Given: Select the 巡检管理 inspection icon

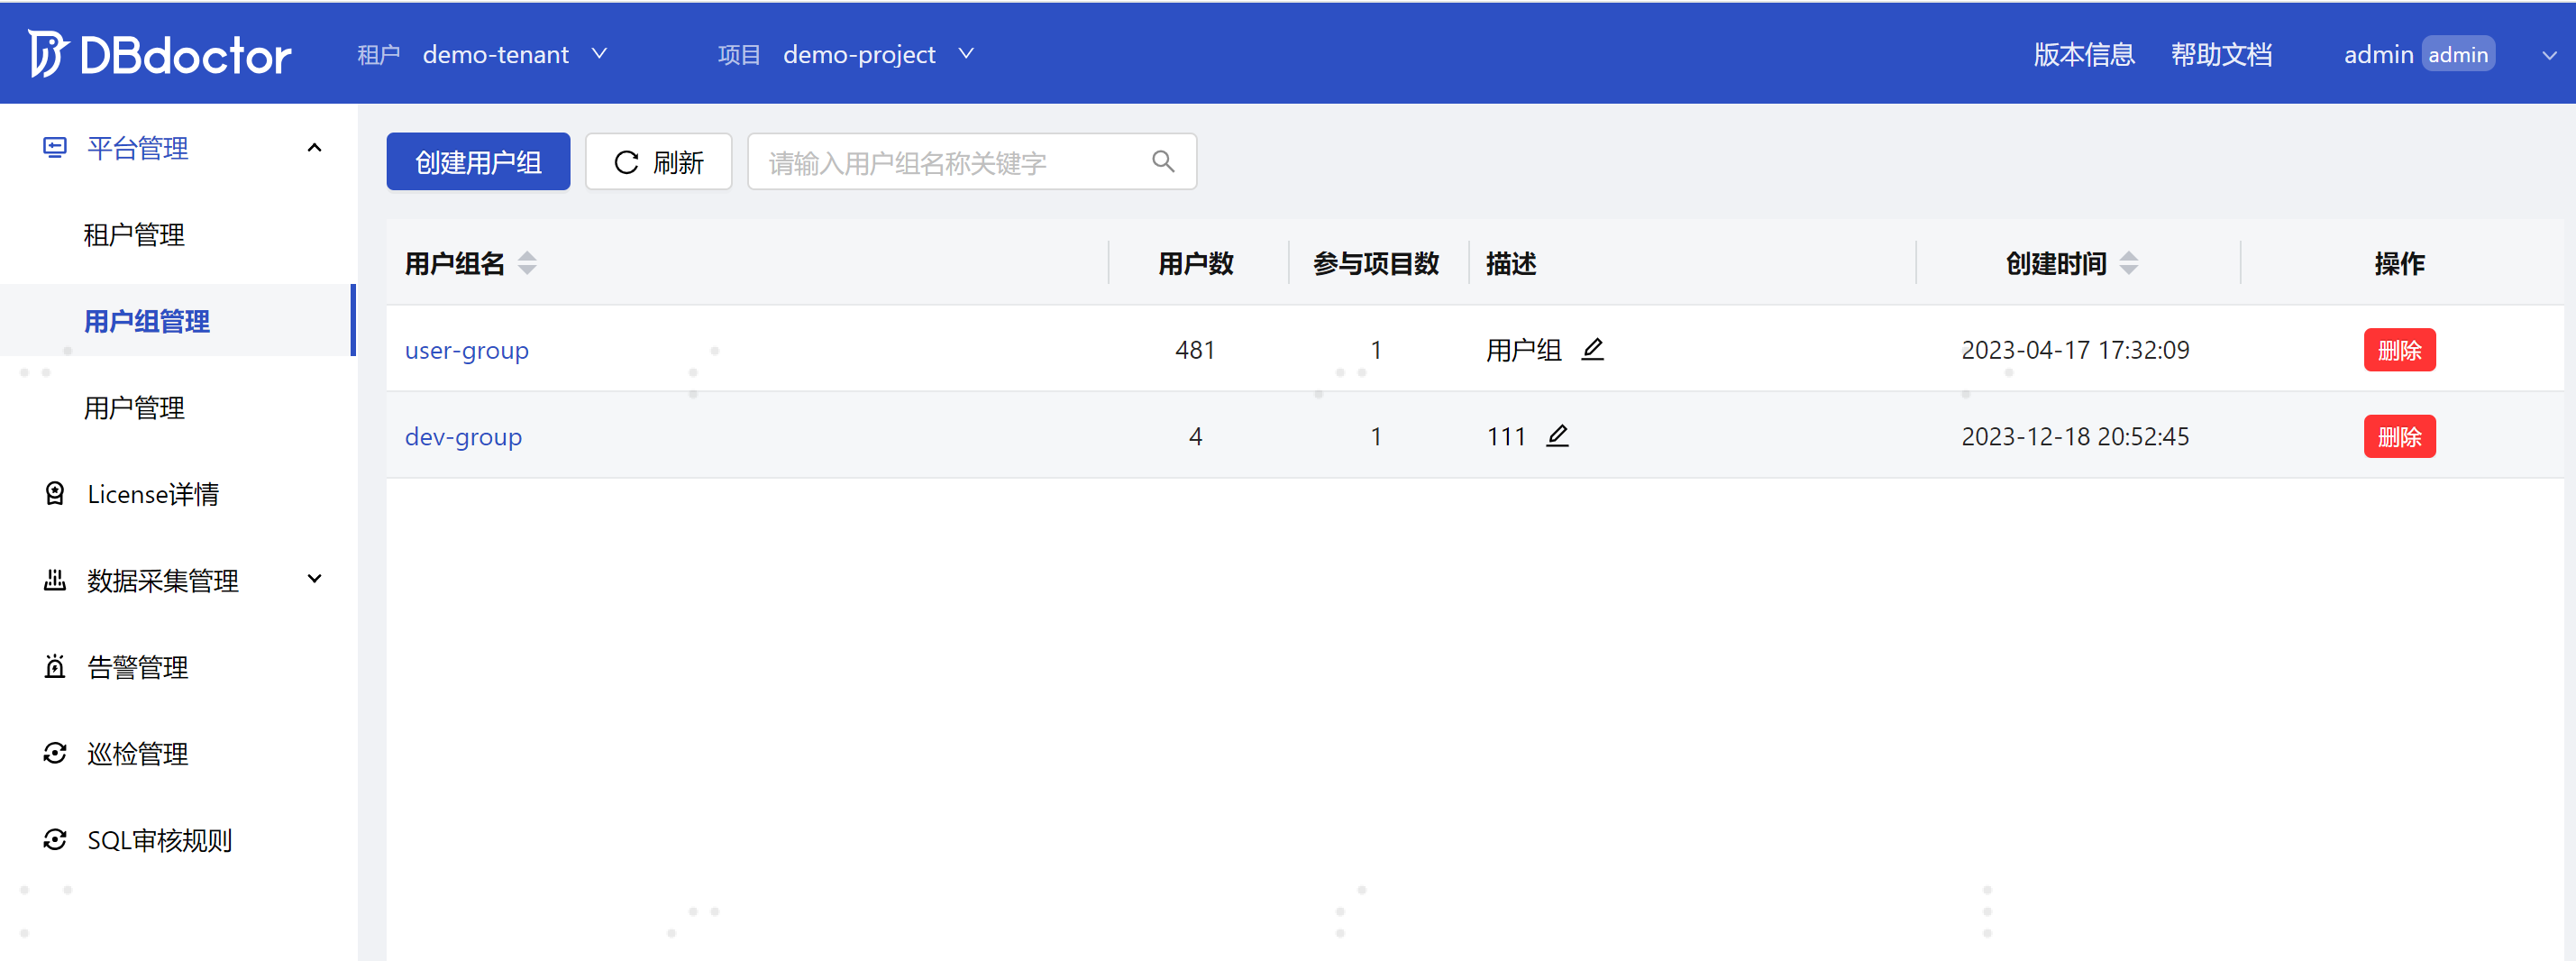Looking at the screenshot, I should (x=54, y=753).
